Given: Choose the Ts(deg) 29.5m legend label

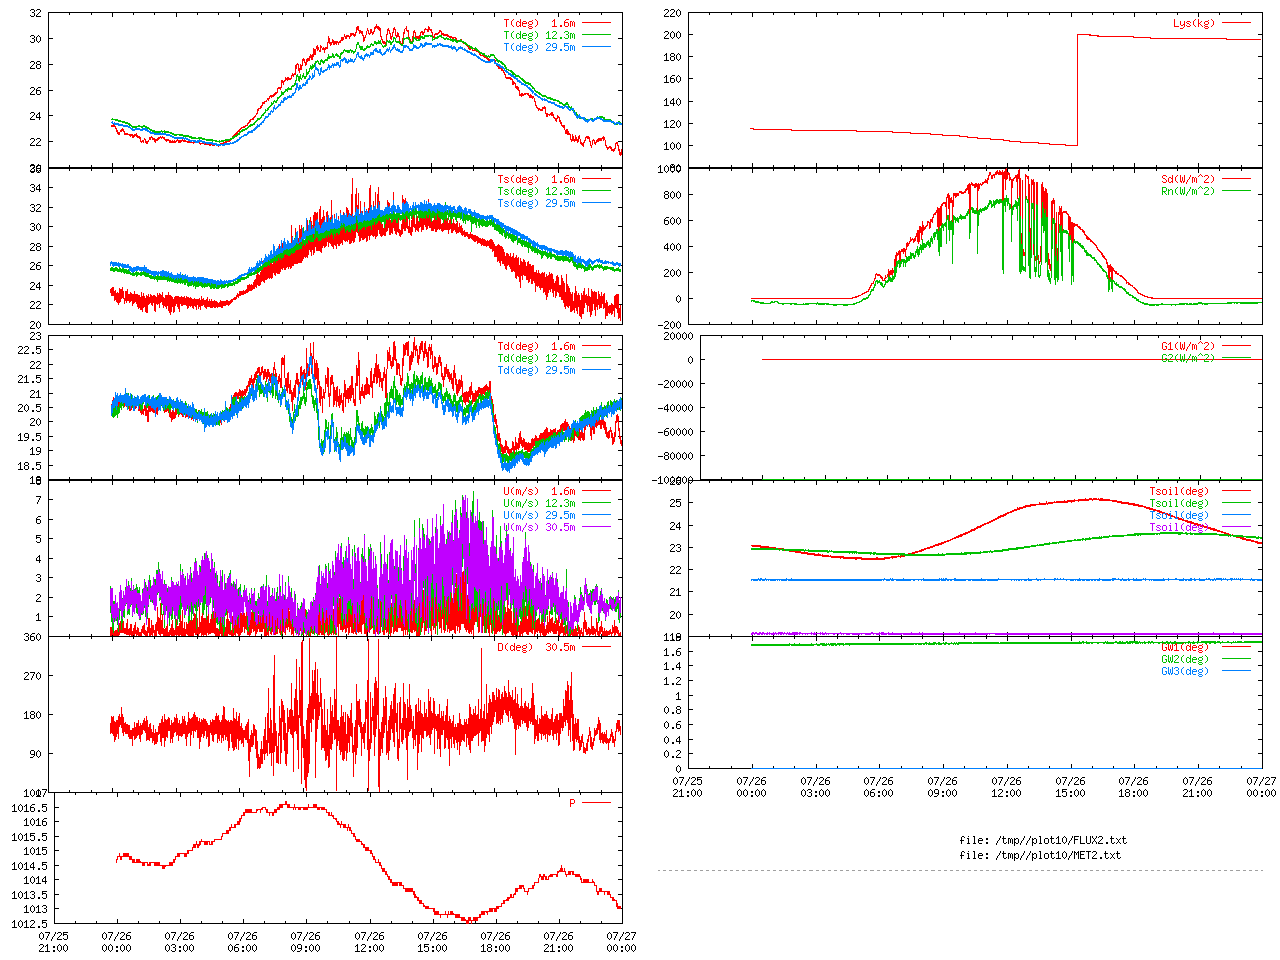Looking at the screenshot, I should (x=537, y=204).
